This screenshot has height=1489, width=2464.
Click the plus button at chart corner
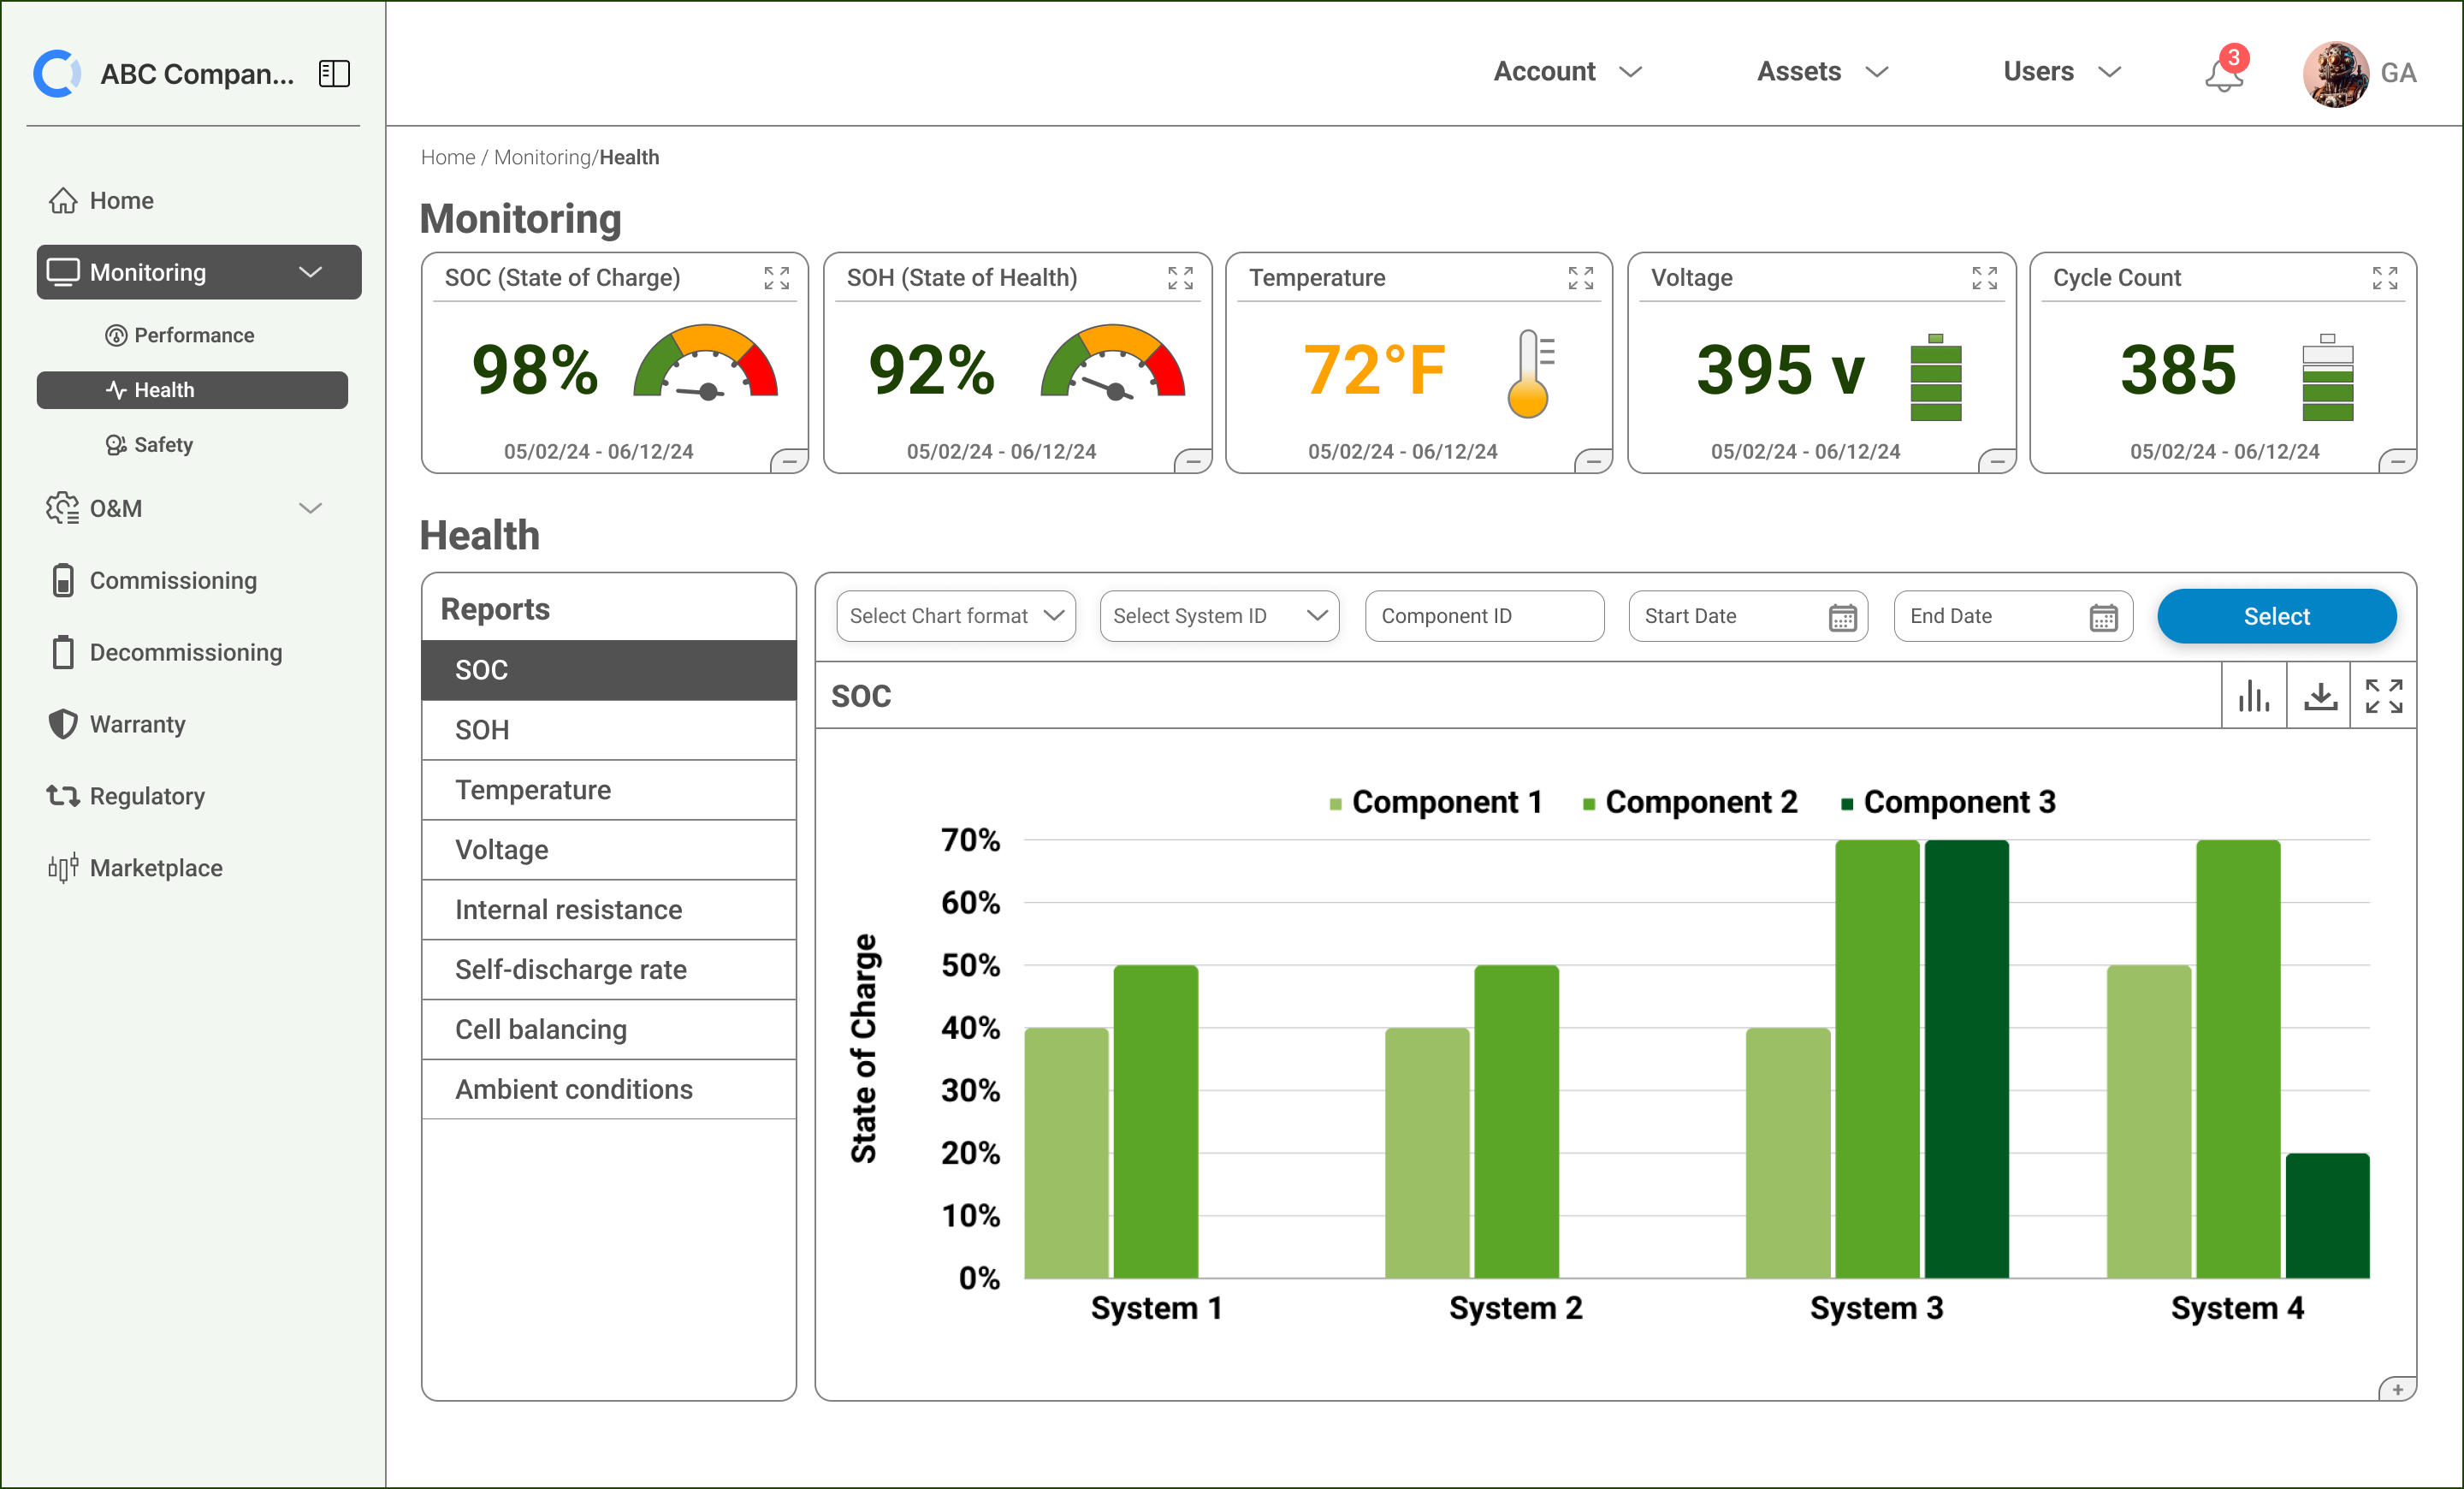[x=2397, y=1389]
